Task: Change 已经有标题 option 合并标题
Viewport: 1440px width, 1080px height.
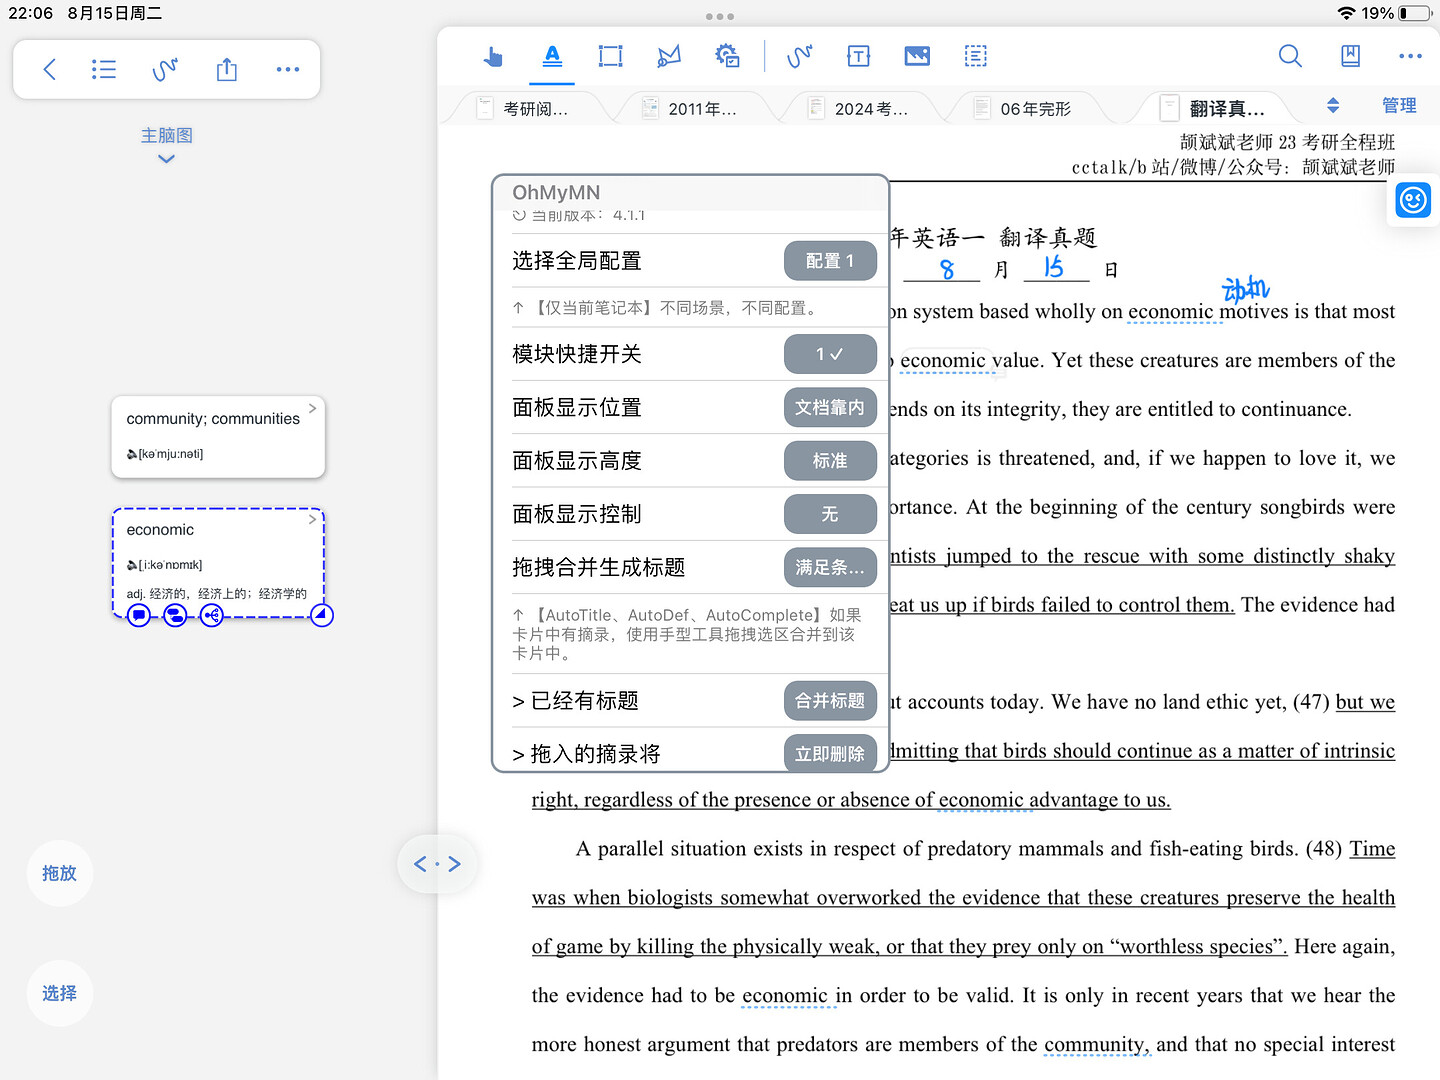Action: coord(830,701)
